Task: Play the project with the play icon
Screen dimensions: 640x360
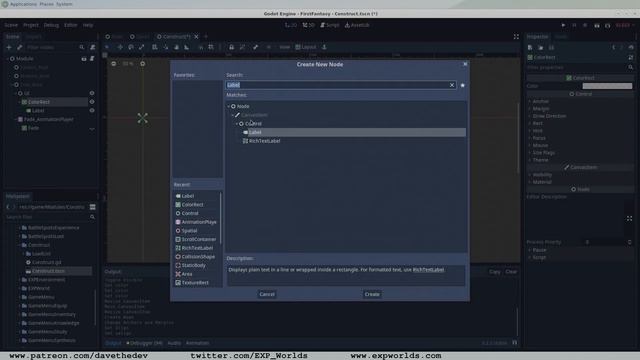Action: click(x=563, y=25)
